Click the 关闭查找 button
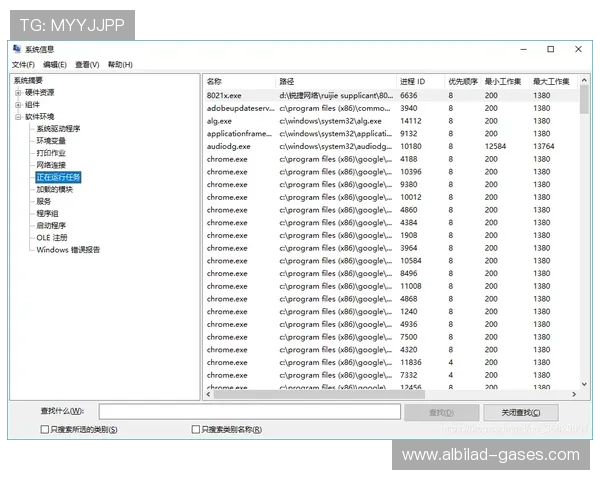 coord(520,412)
